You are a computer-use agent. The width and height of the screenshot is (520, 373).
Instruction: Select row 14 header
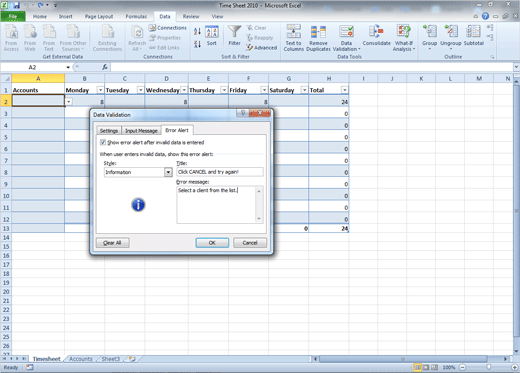6,237
